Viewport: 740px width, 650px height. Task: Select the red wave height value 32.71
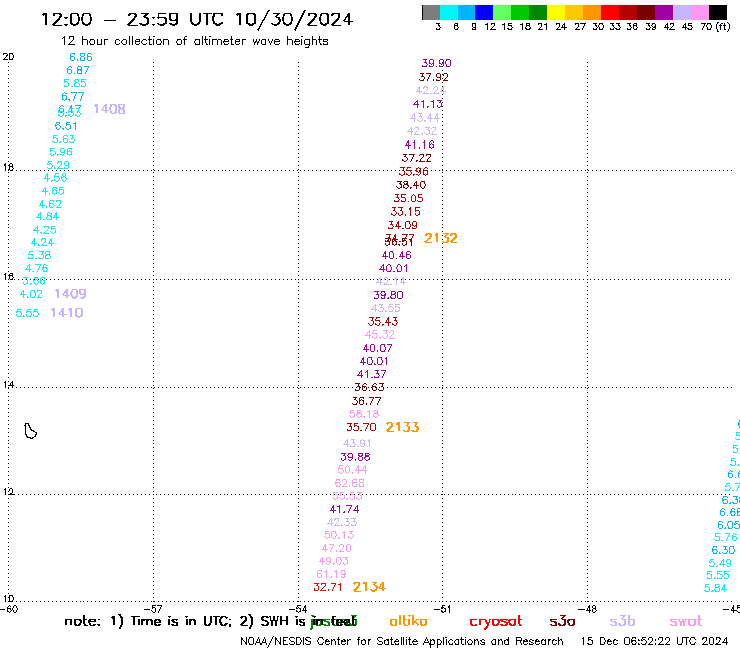[328, 587]
